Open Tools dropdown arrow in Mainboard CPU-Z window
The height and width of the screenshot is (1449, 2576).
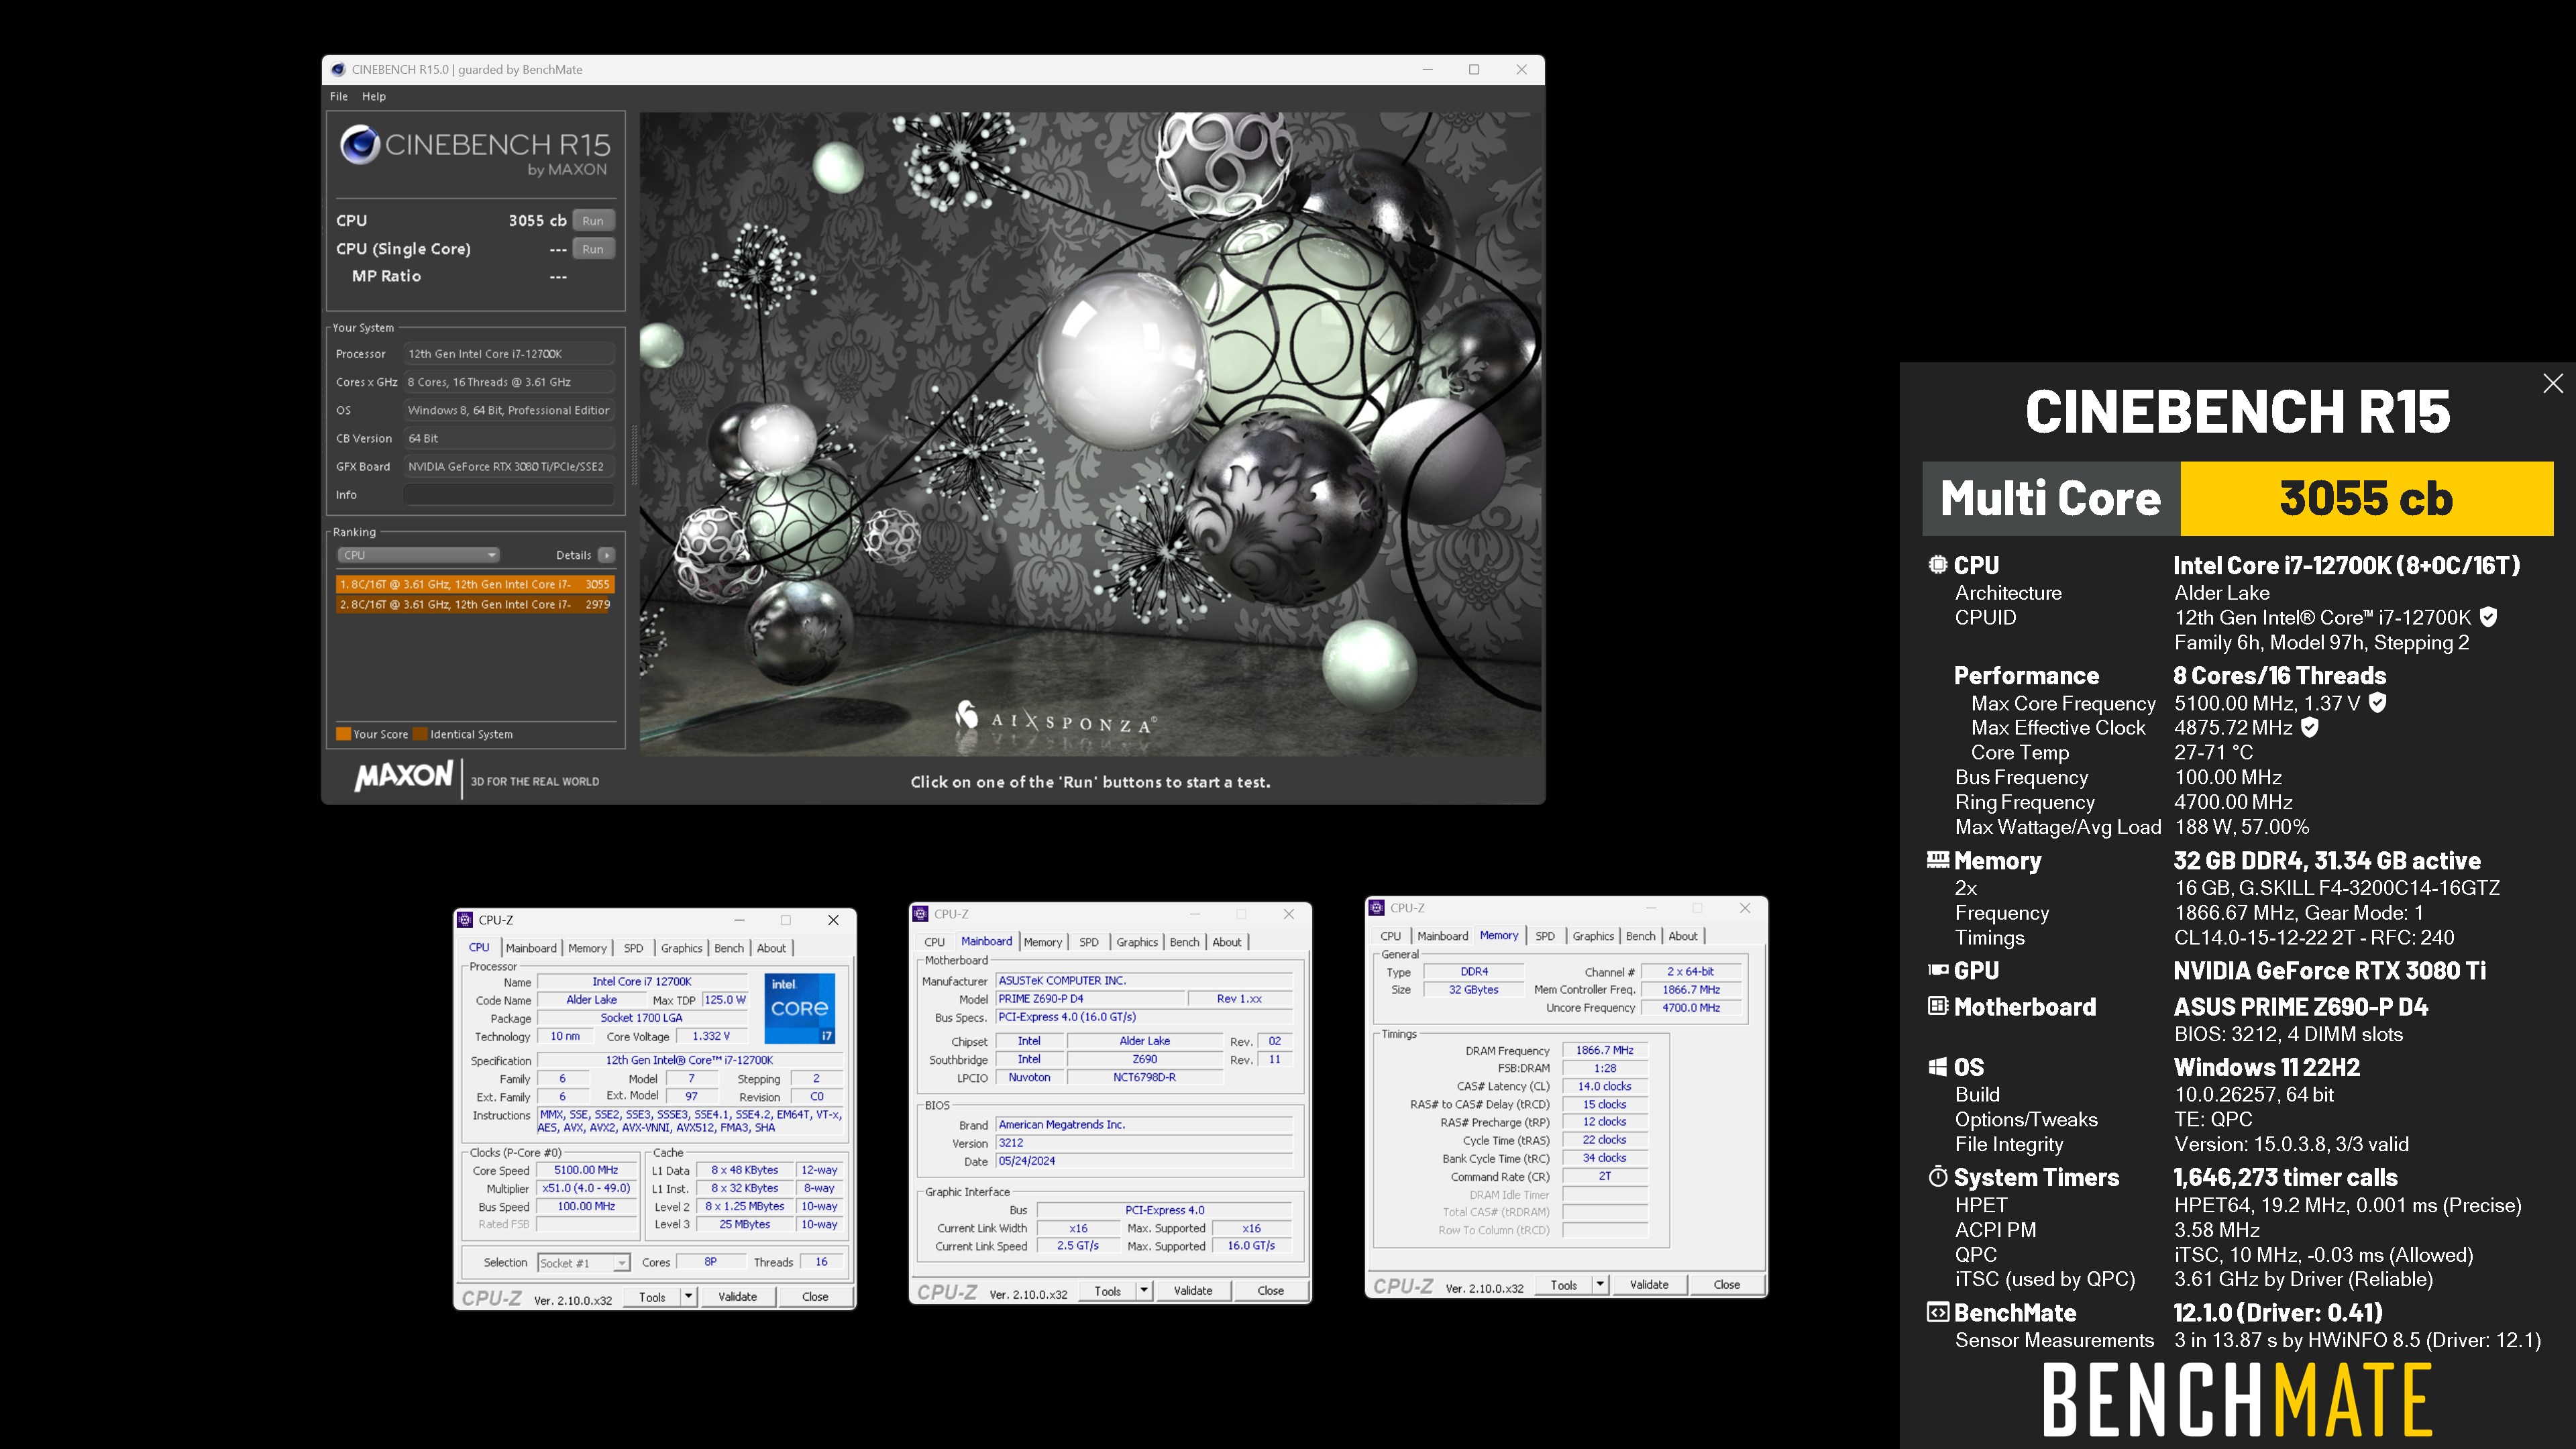tap(1144, 1291)
